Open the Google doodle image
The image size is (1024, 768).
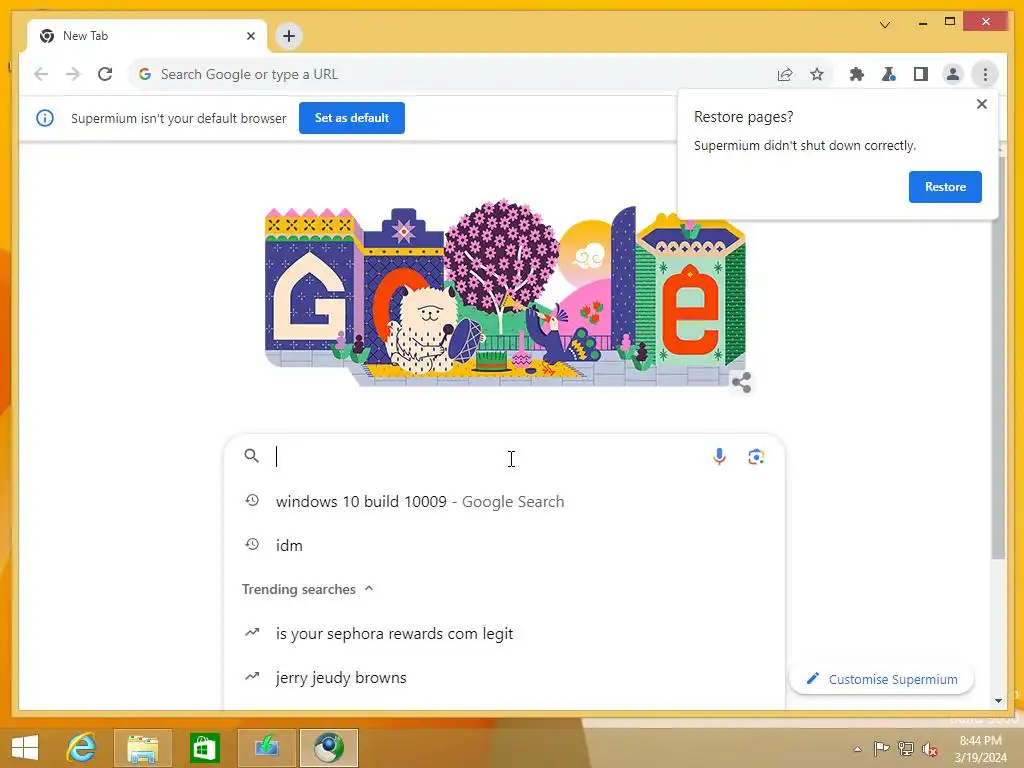tap(505, 293)
